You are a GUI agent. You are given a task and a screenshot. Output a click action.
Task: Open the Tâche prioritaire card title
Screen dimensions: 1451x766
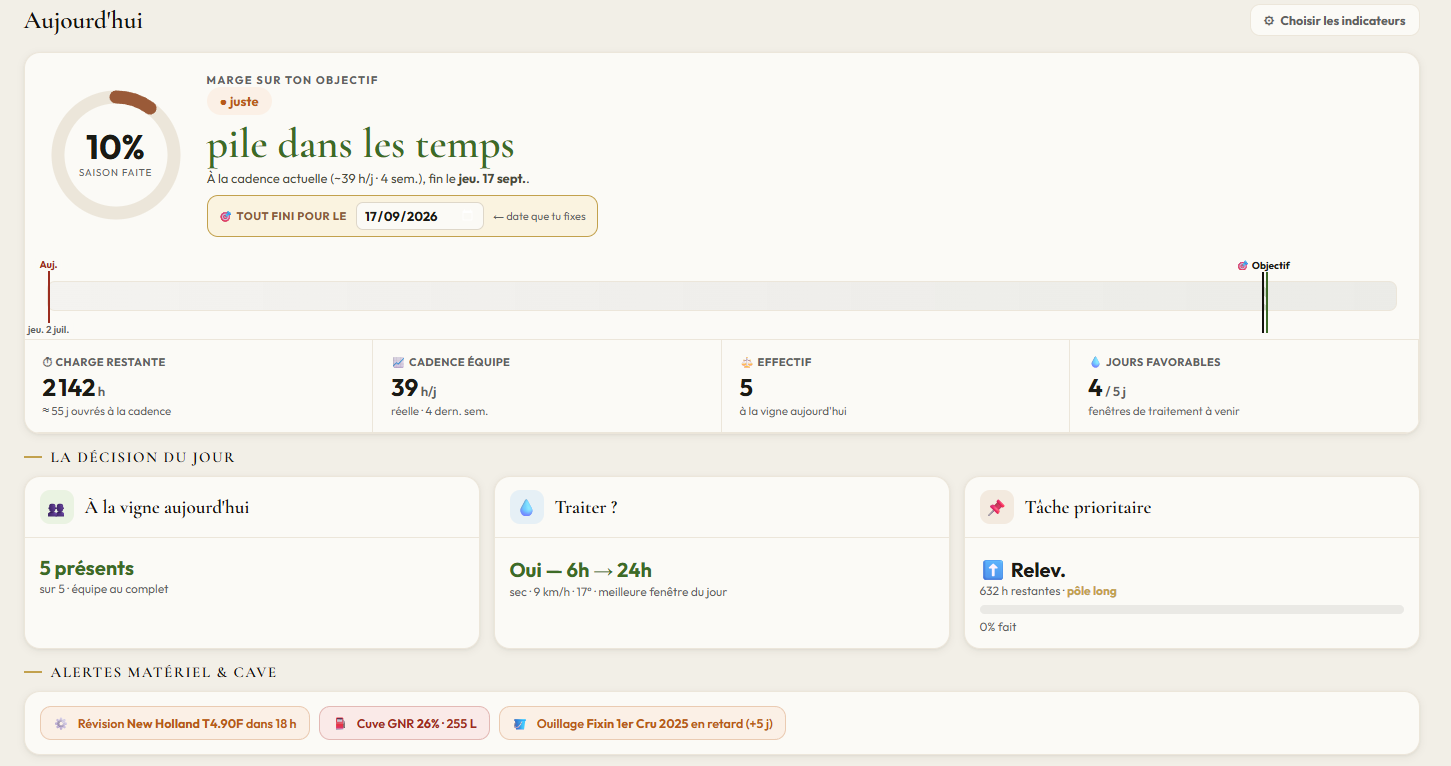click(1088, 507)
